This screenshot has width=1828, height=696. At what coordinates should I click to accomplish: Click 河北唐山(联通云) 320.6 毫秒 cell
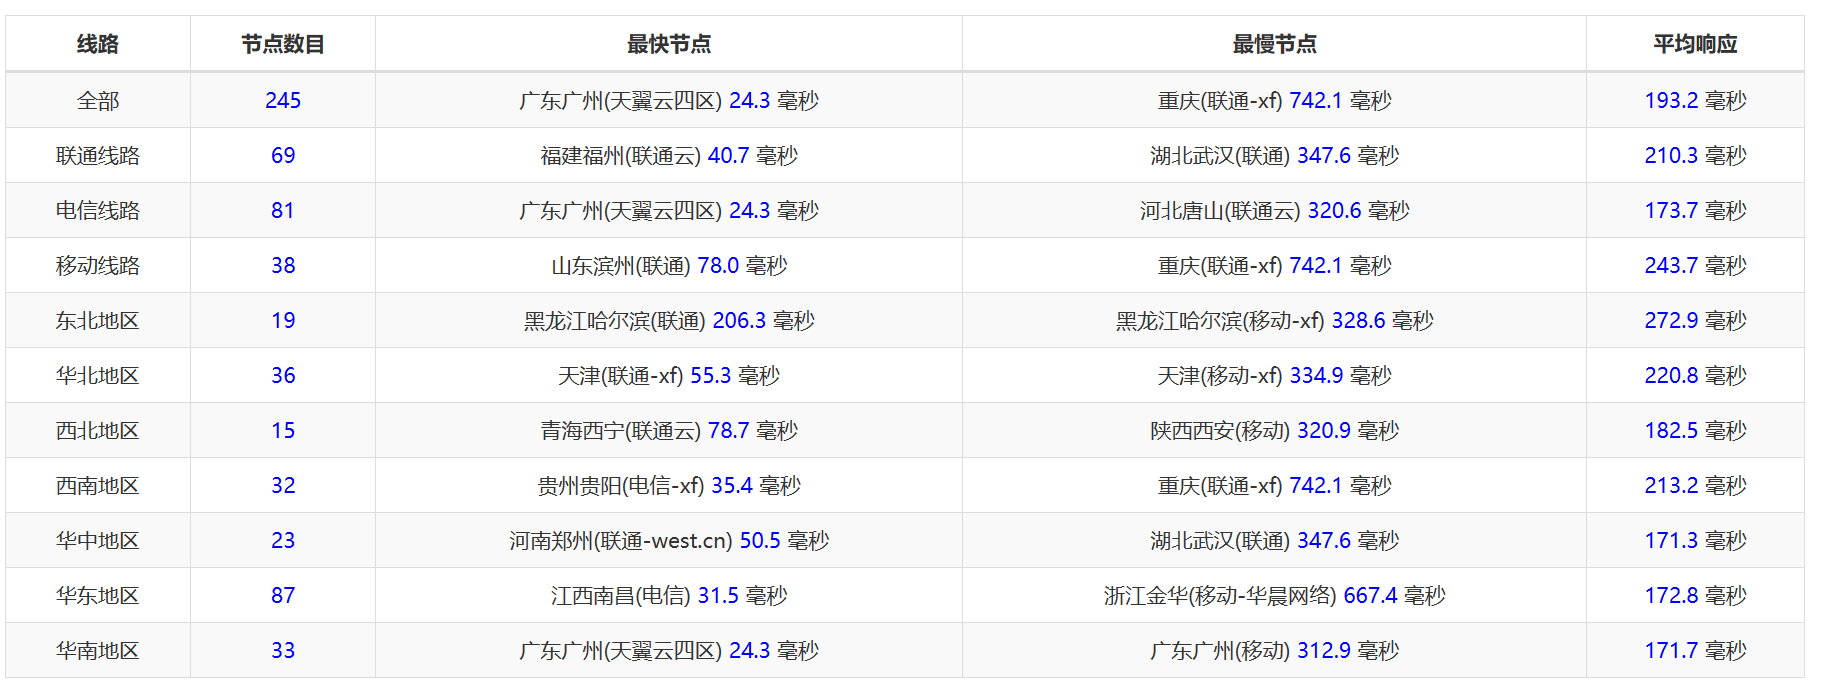(1274, 210)
